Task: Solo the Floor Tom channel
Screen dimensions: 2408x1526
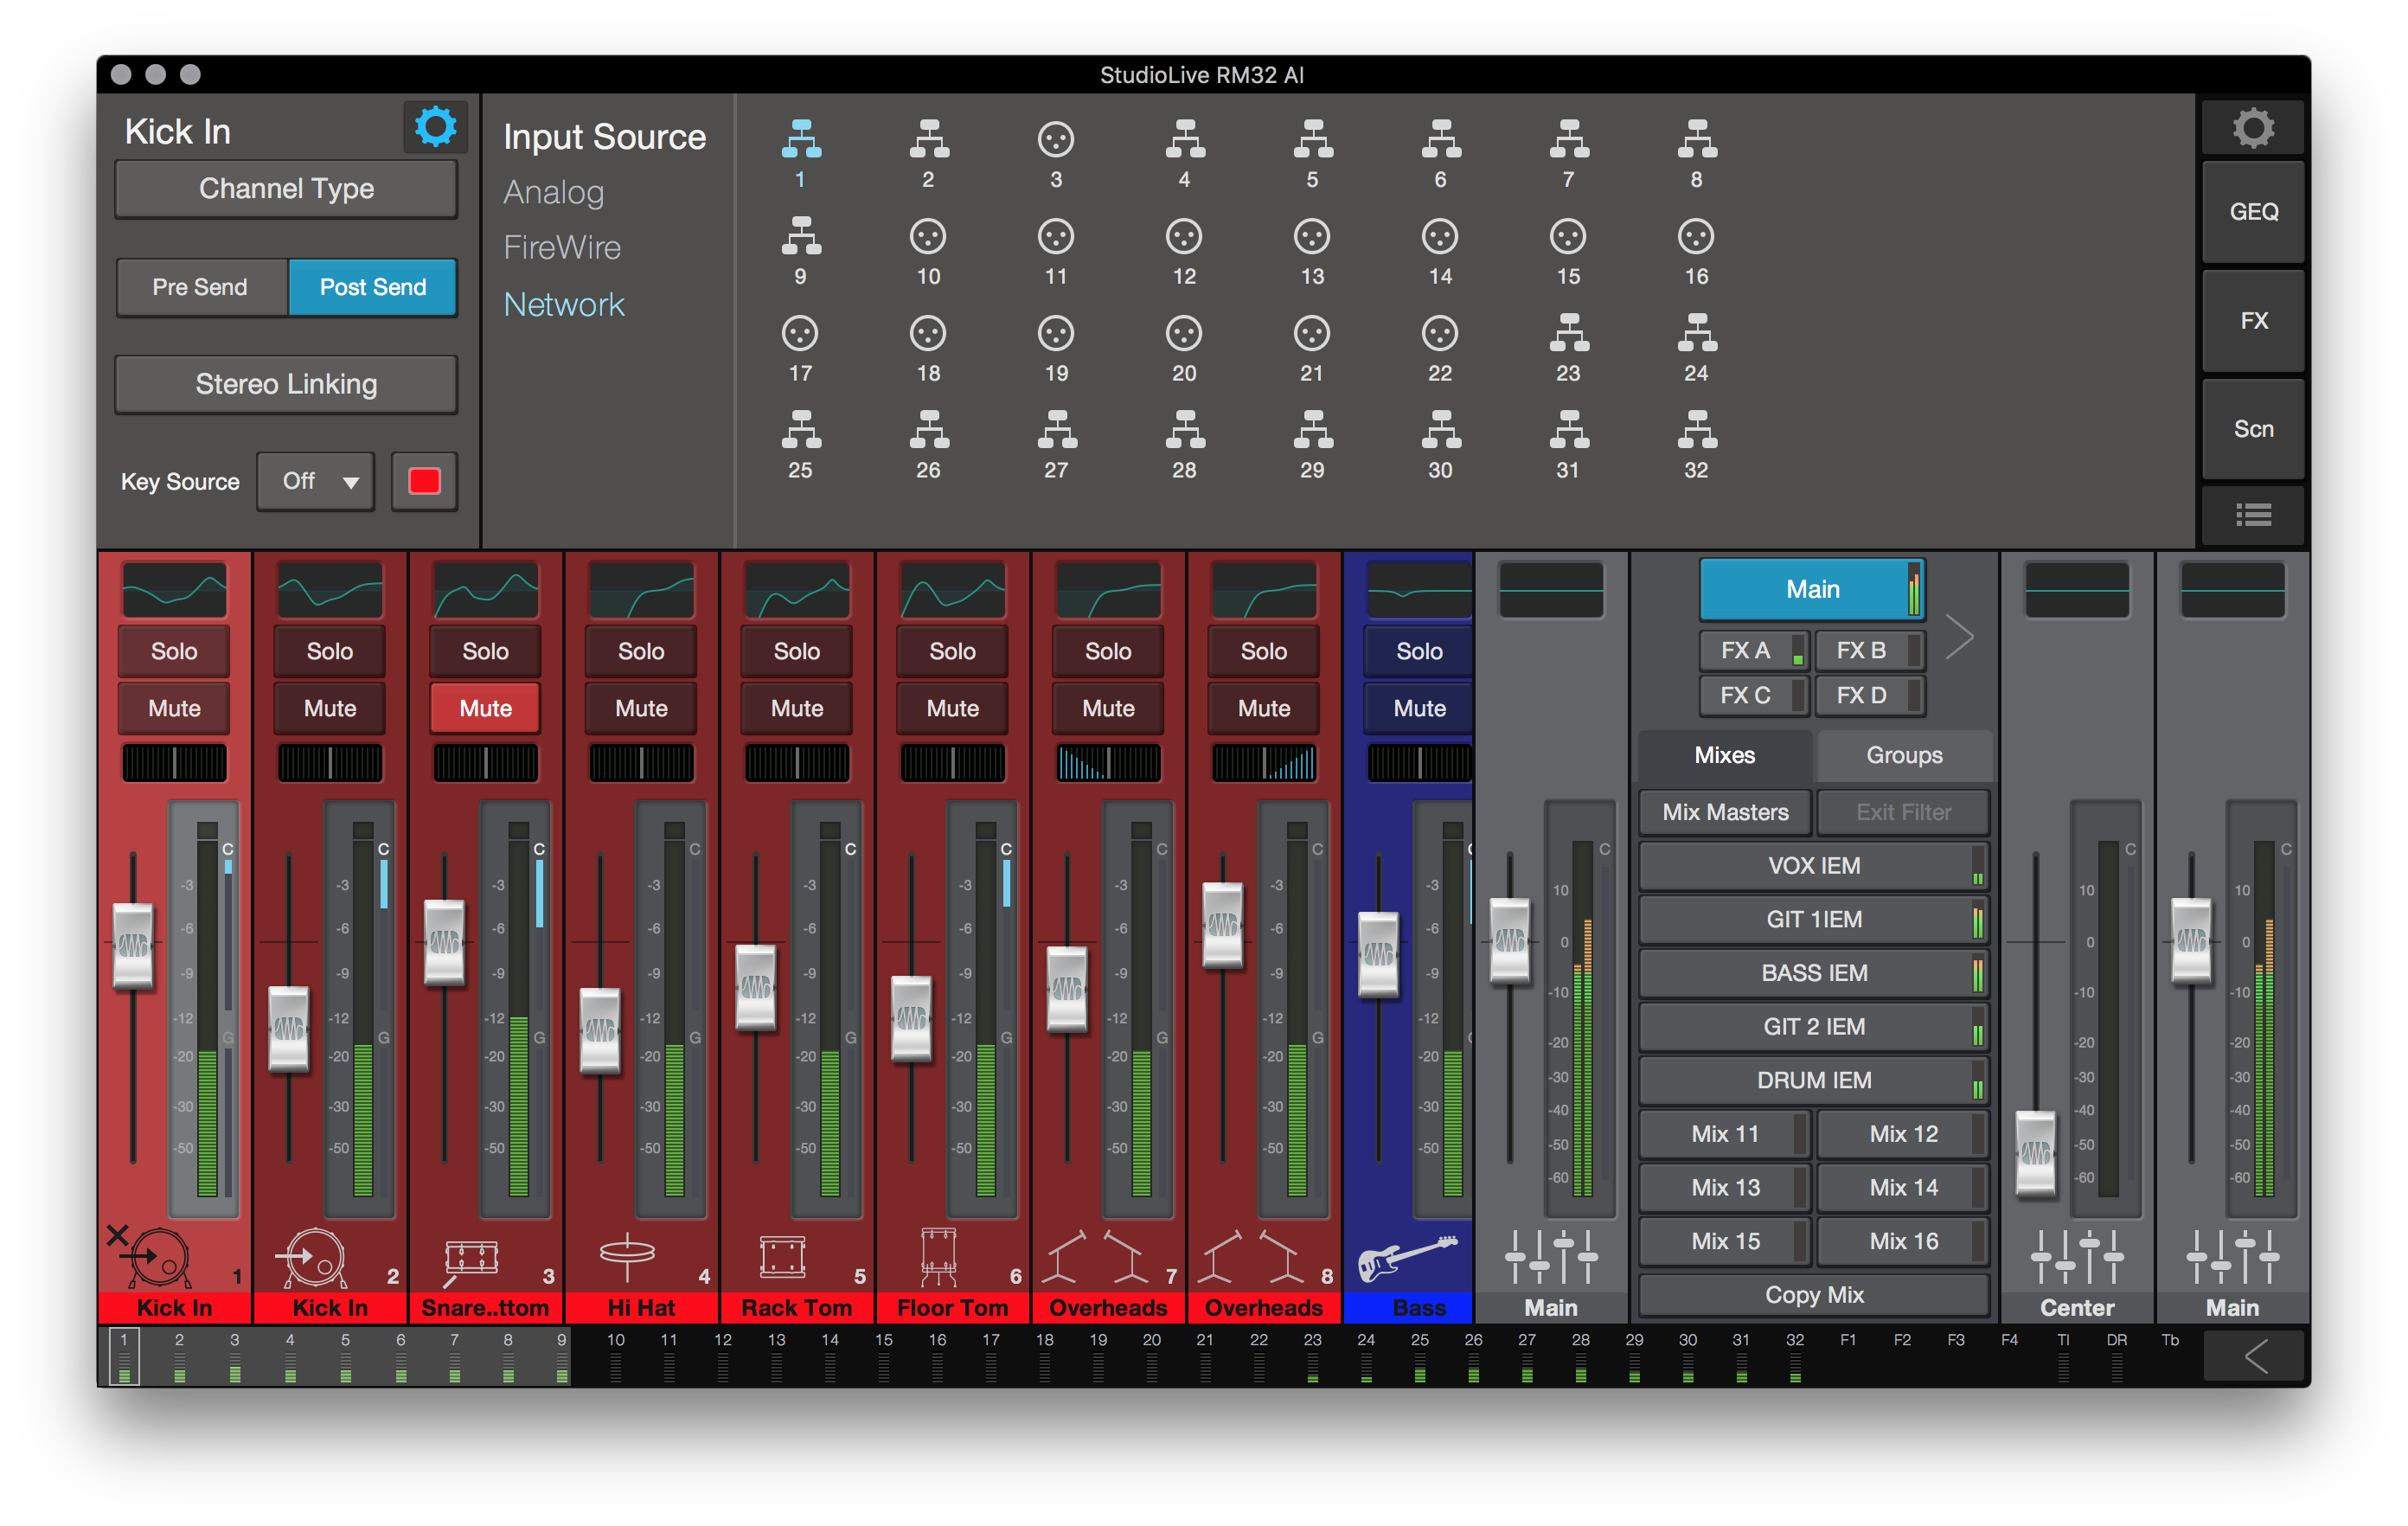Action: 952,651
